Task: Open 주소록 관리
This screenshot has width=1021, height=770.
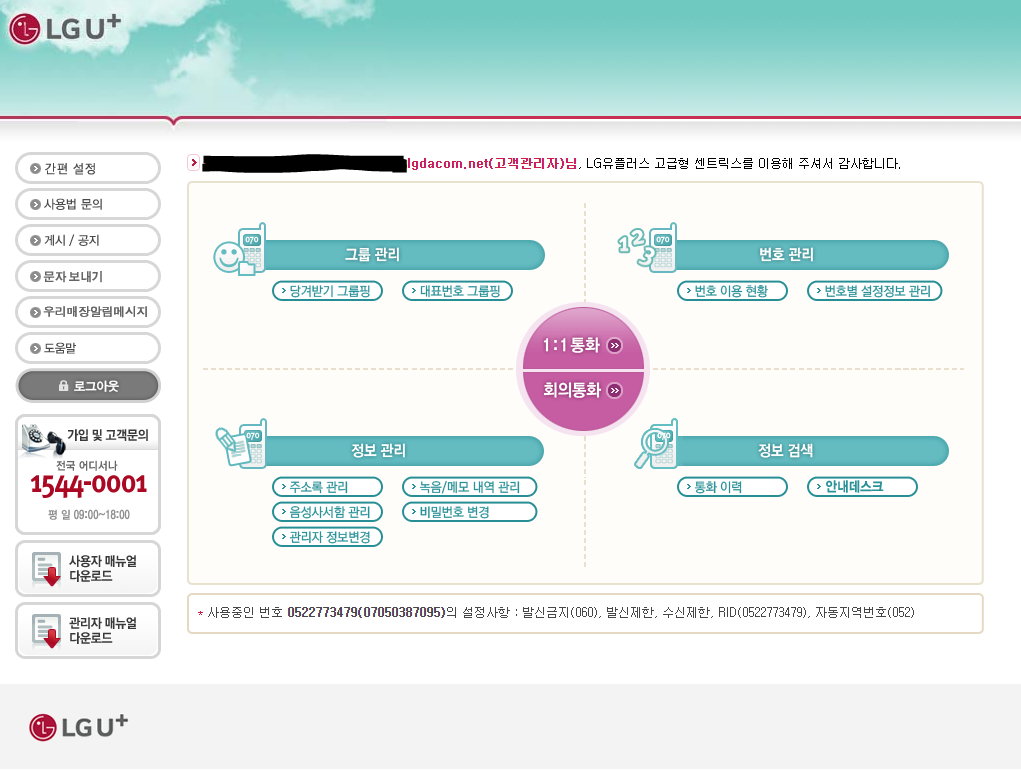Action: 328,487
